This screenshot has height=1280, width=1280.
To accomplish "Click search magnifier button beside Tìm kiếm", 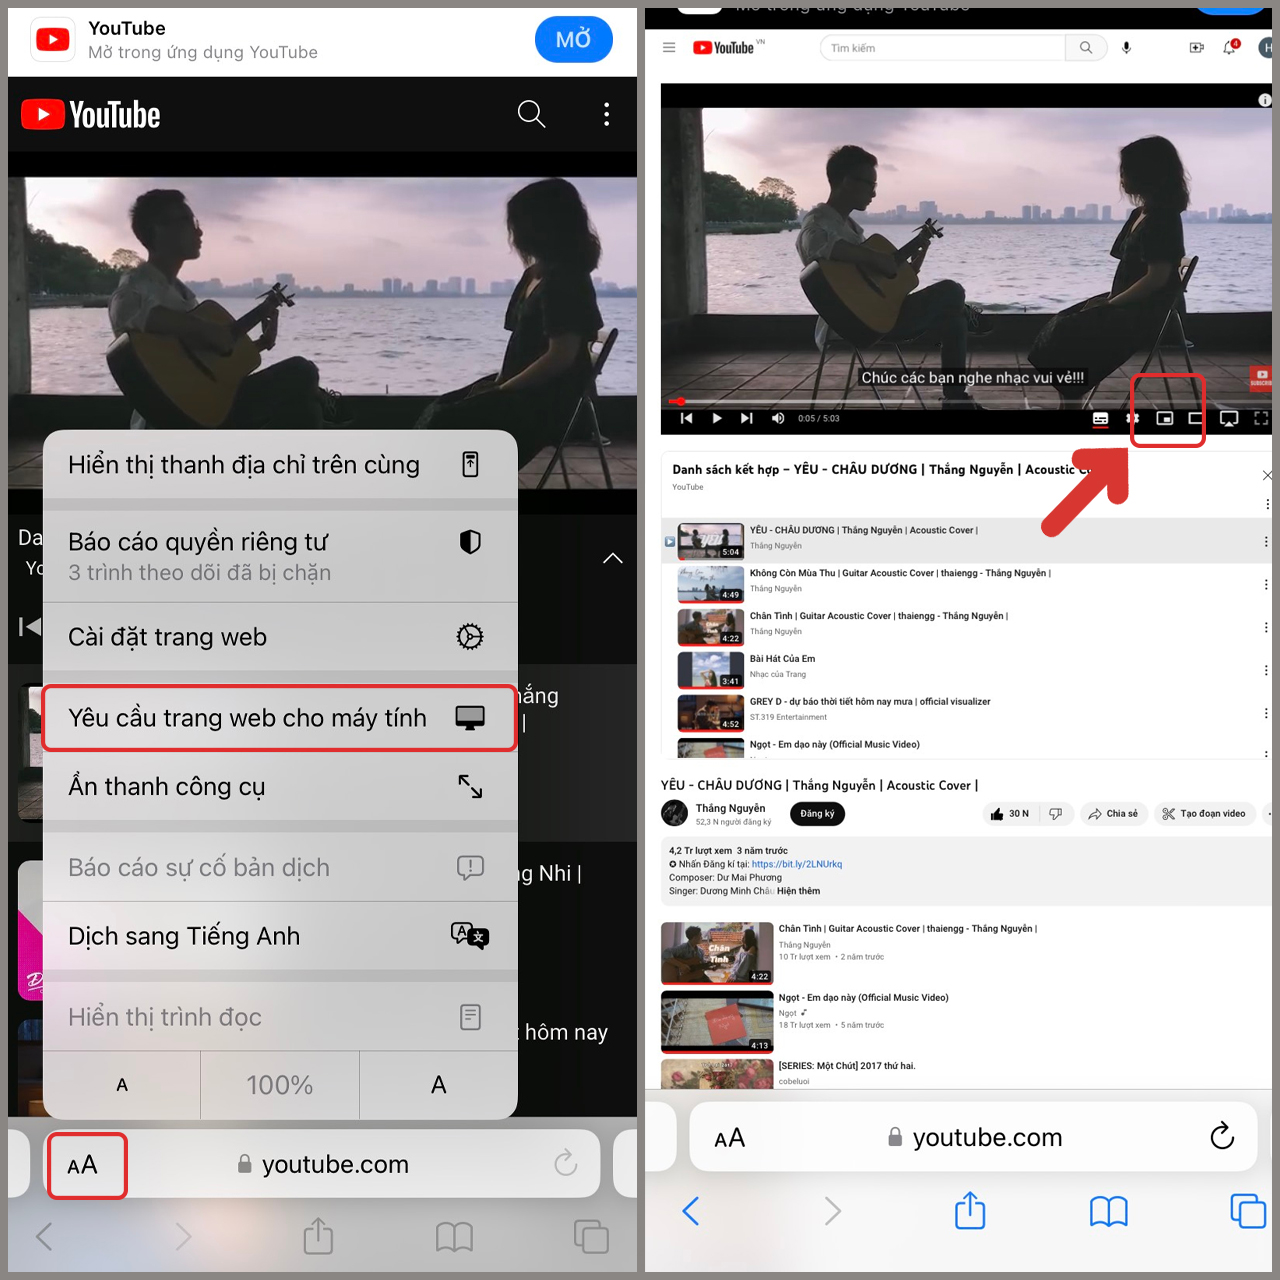I will [1086, 48].
